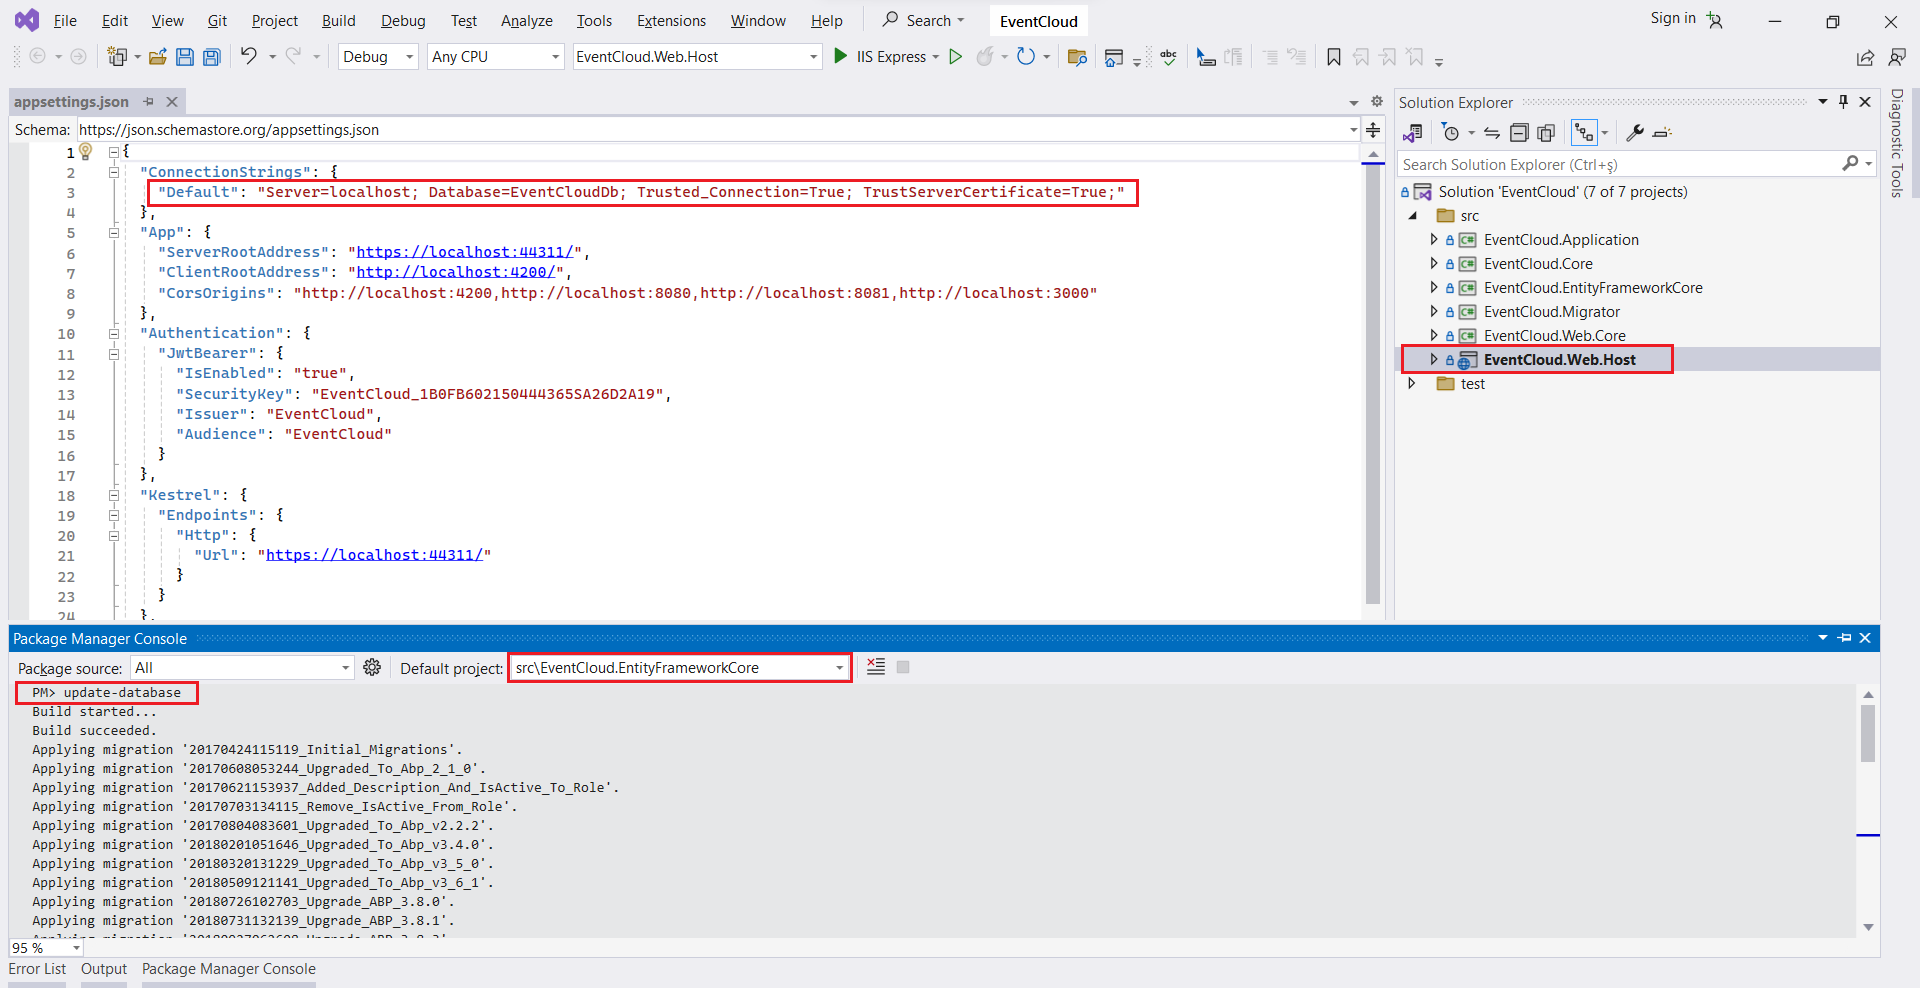
Task: Select the EventCloud.Migrator project
Action: coord(1551,312)
